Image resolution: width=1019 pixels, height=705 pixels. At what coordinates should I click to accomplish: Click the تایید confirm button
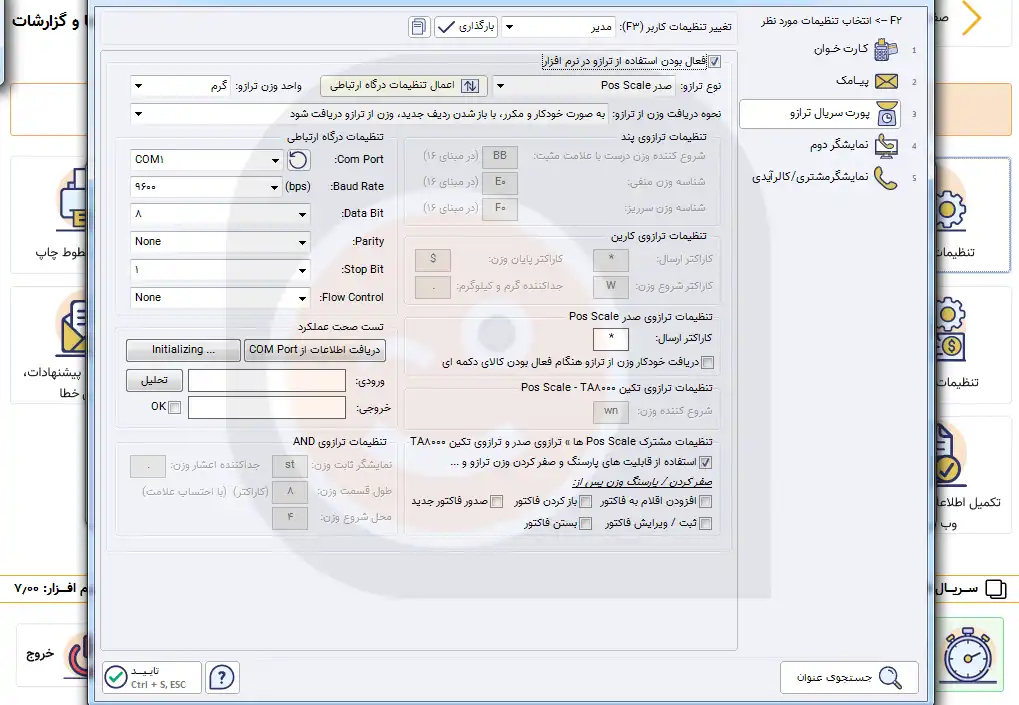pos(152,677)
